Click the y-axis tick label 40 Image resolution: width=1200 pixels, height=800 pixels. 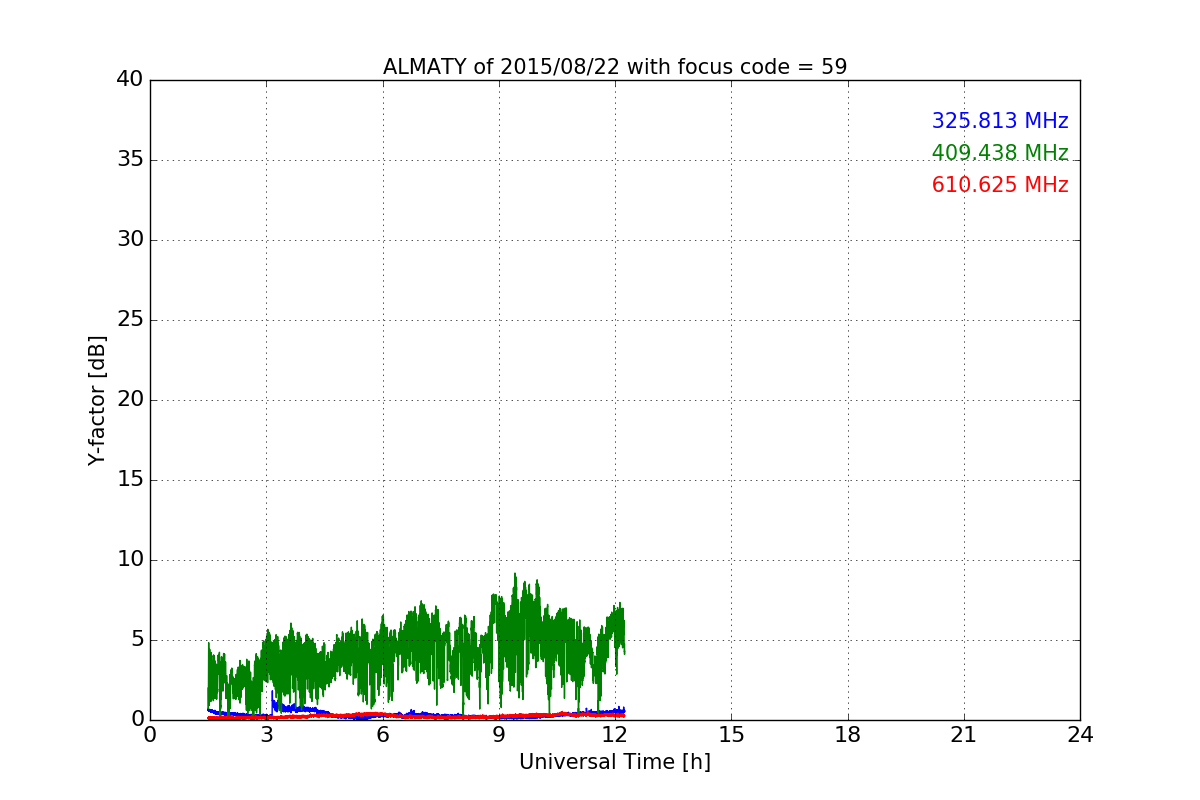pyautogui.click(x=130, y=80)
